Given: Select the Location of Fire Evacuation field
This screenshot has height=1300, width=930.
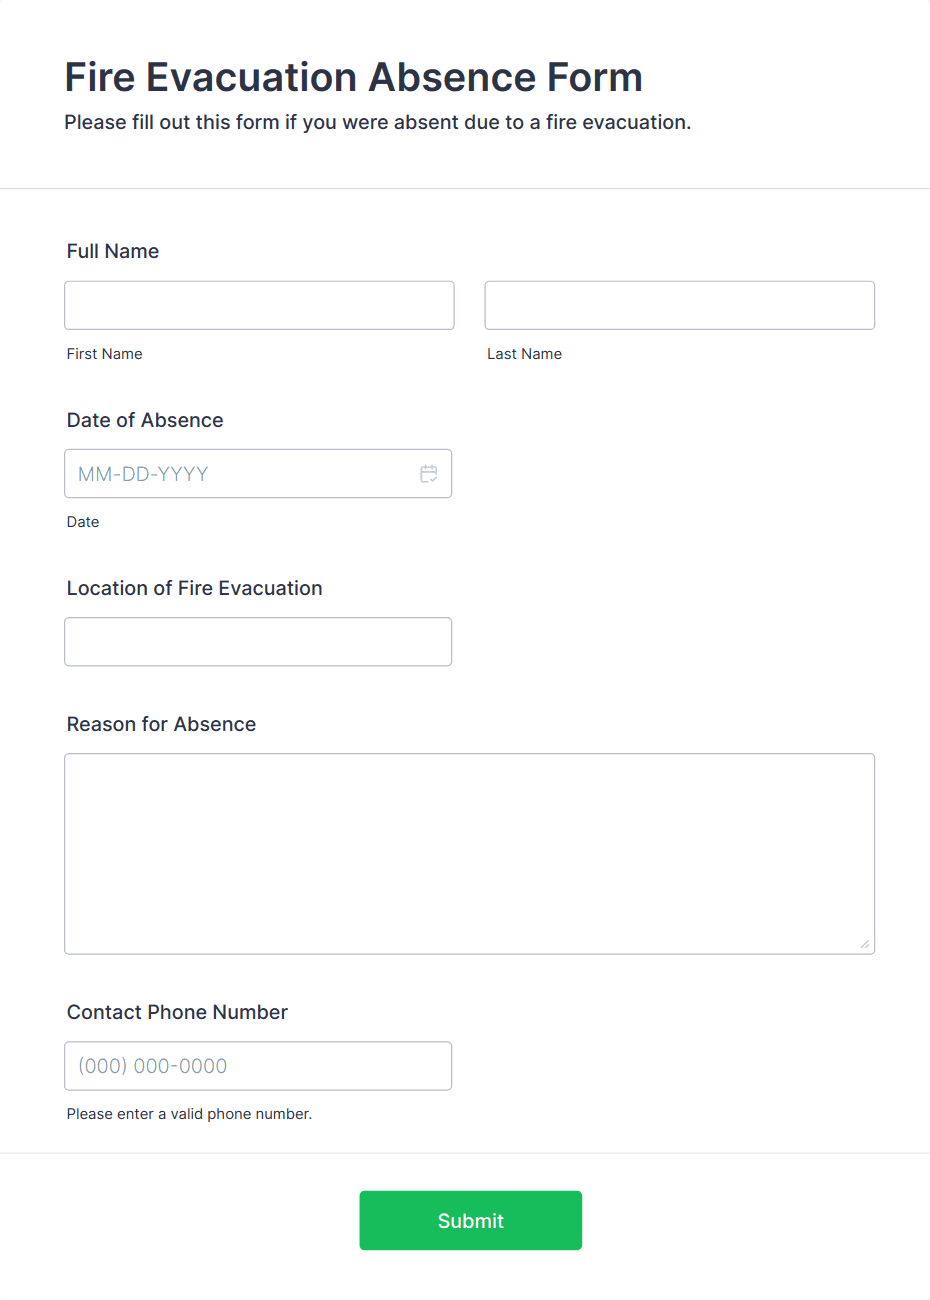Looking at the screenshot, I should pyautogui.click(x=258, y=642).
